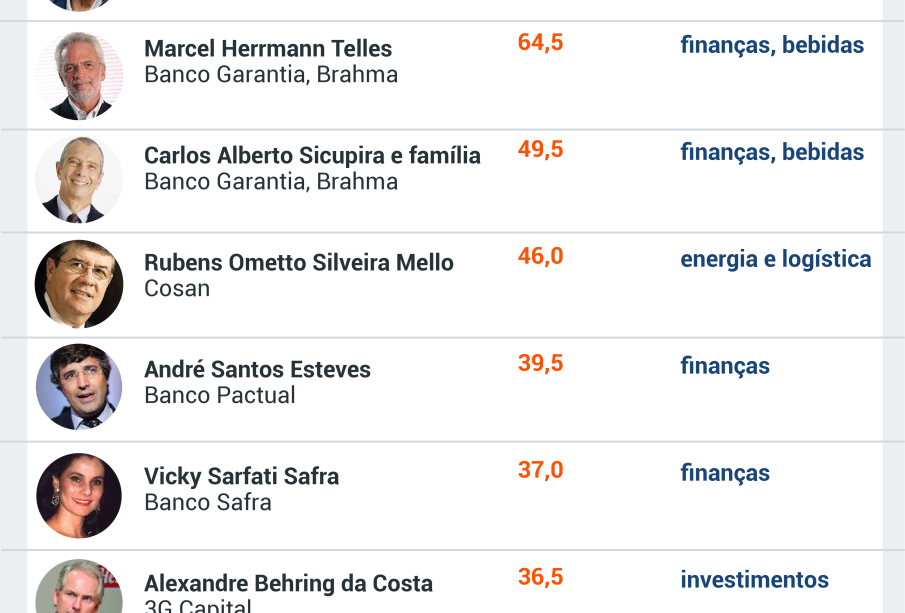Click the Vicky Sarfati Safra name
The height and width of the screenshot is (613, 905).
pyautogui.click(x=241, y=476)
